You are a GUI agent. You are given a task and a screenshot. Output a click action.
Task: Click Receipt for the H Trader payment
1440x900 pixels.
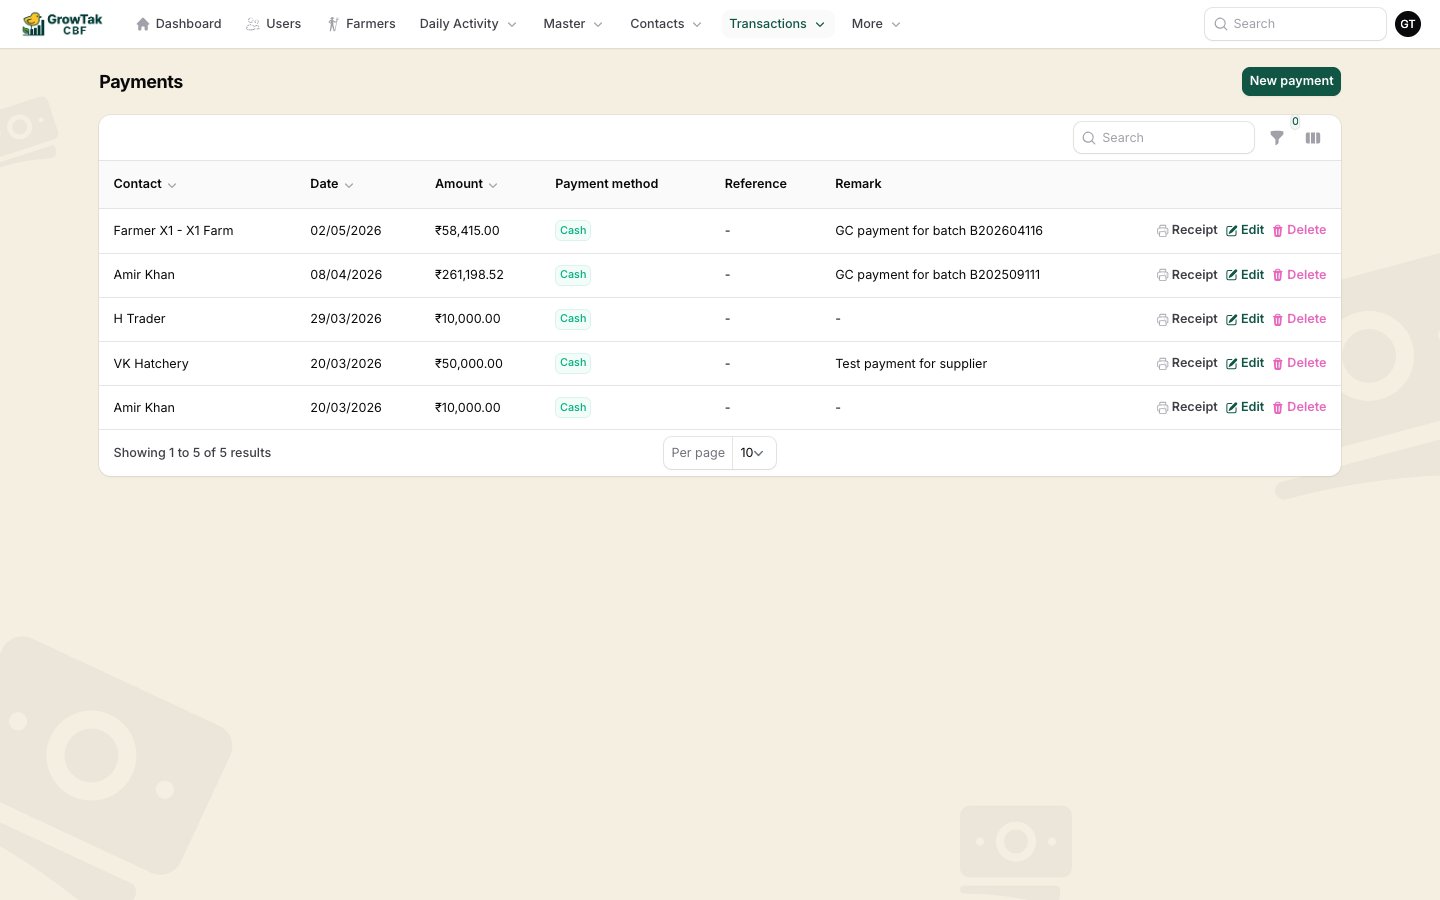click(x=1187, y=319)
